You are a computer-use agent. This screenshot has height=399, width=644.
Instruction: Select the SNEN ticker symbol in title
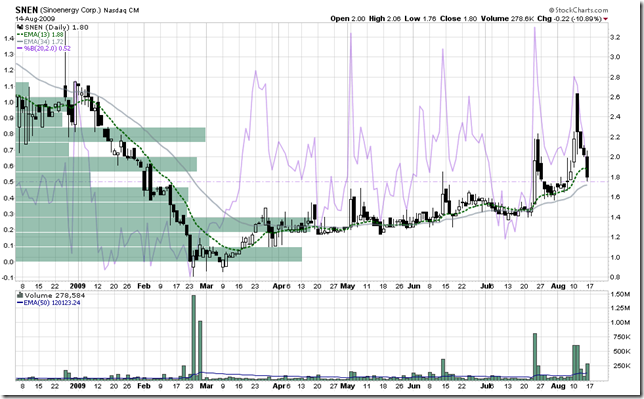(26, 10)
